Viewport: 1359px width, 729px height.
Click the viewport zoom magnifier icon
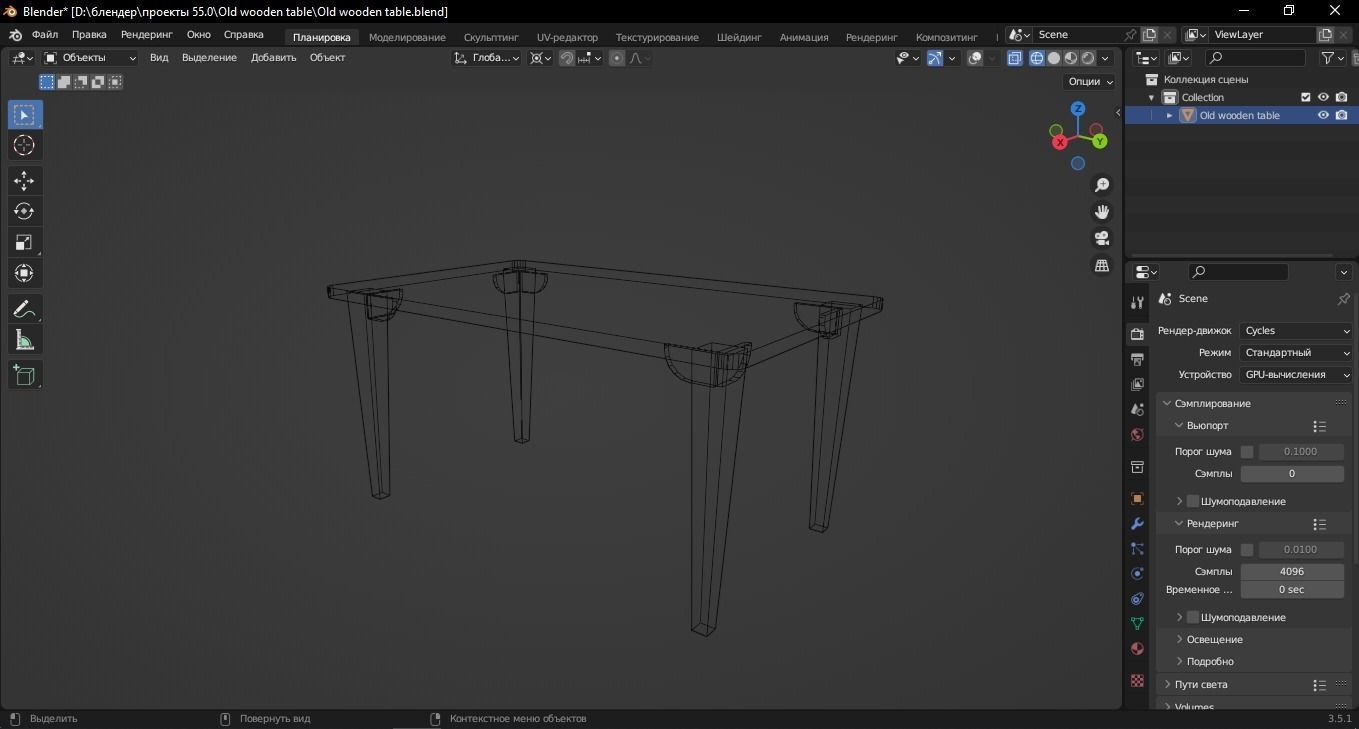[x=1102, y=185]
